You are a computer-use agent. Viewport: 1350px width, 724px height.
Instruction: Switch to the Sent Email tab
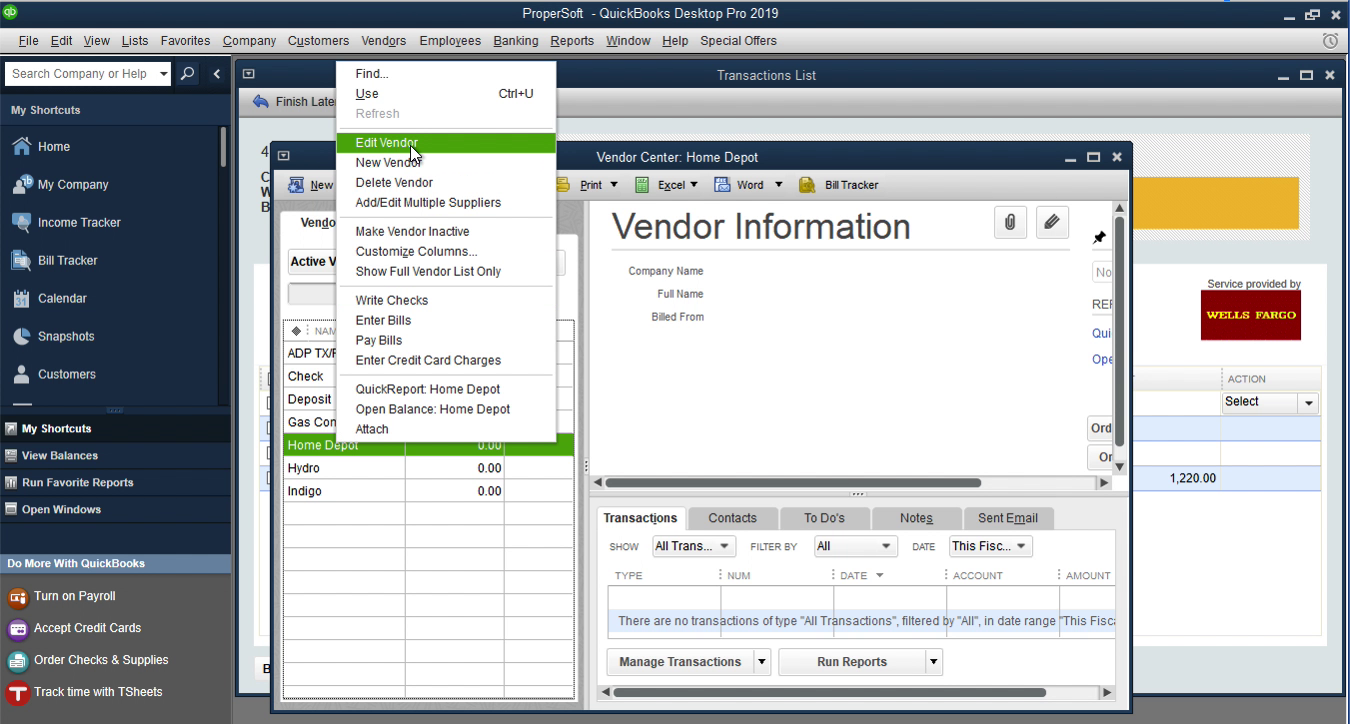point(1008,518)
